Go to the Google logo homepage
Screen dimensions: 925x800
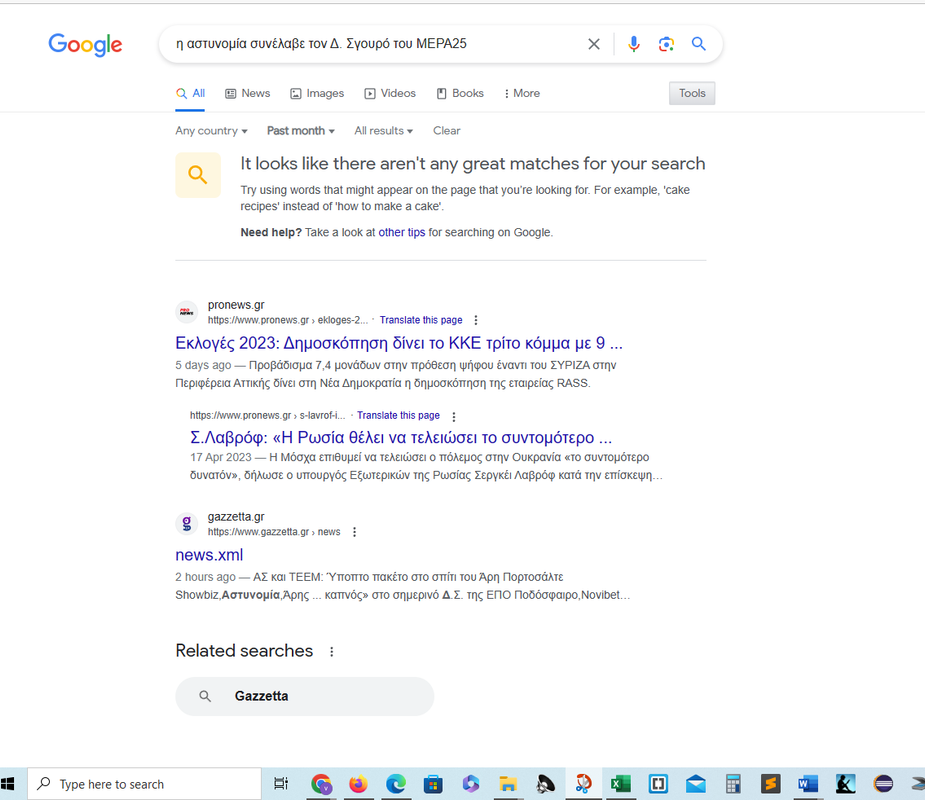86,44
